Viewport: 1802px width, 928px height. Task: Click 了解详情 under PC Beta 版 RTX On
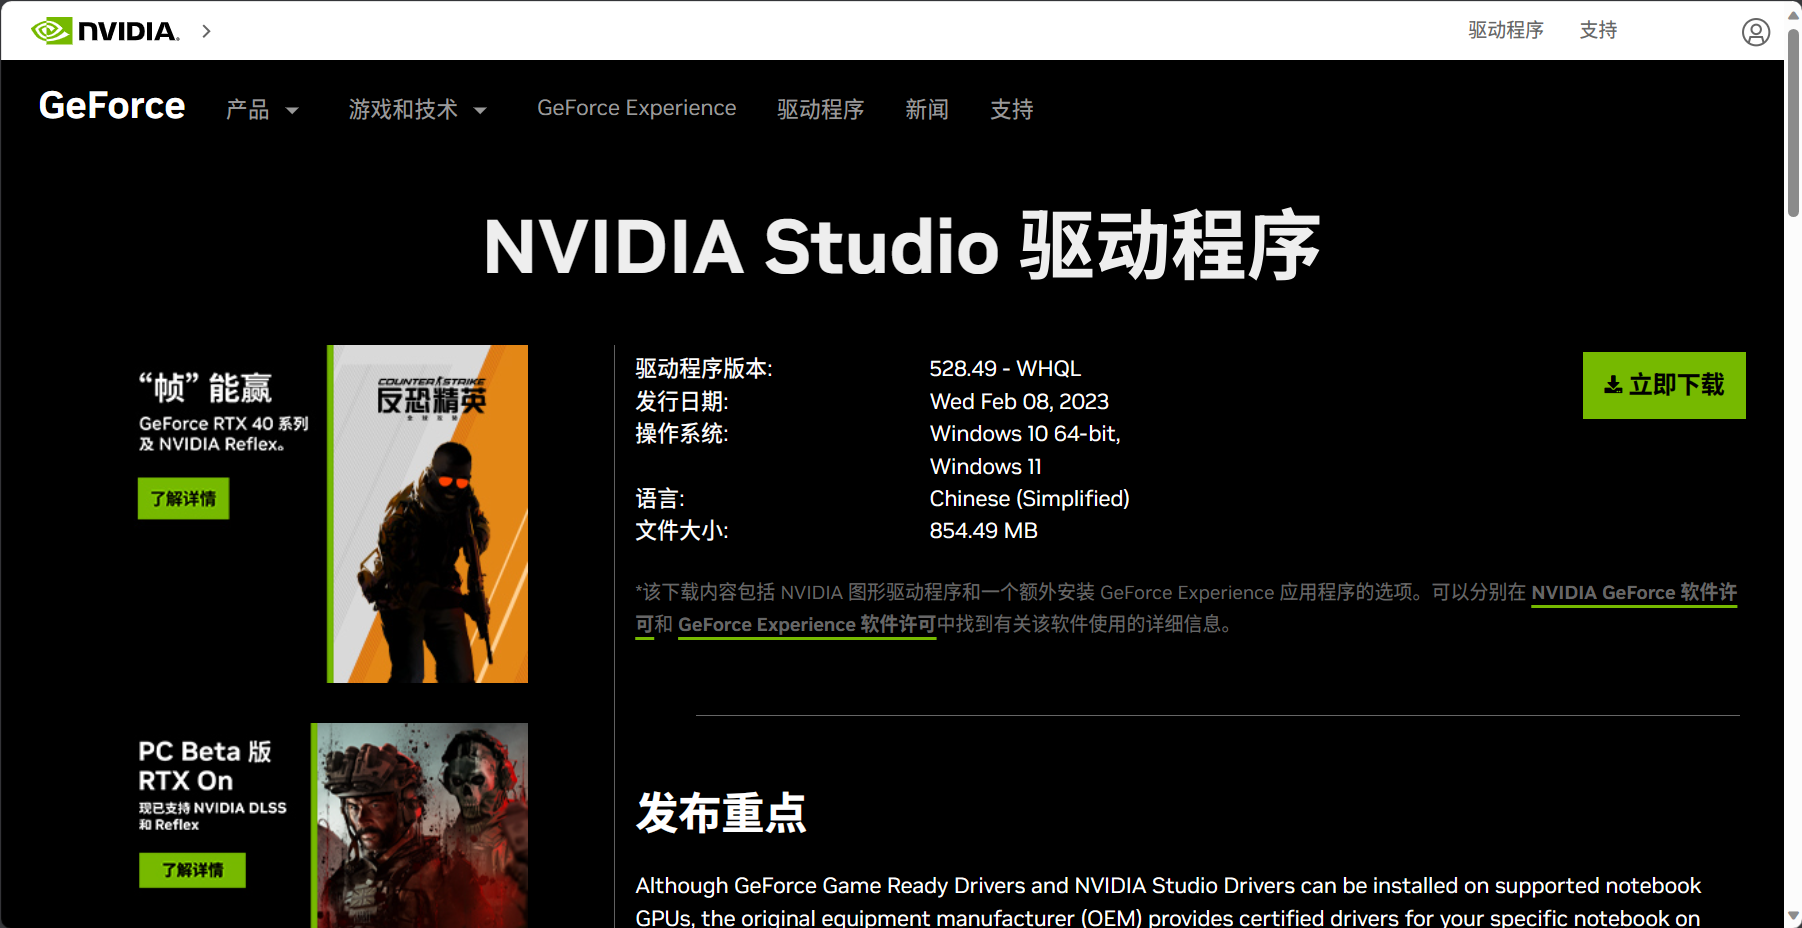pyautogui.click(x=192, y=870)
